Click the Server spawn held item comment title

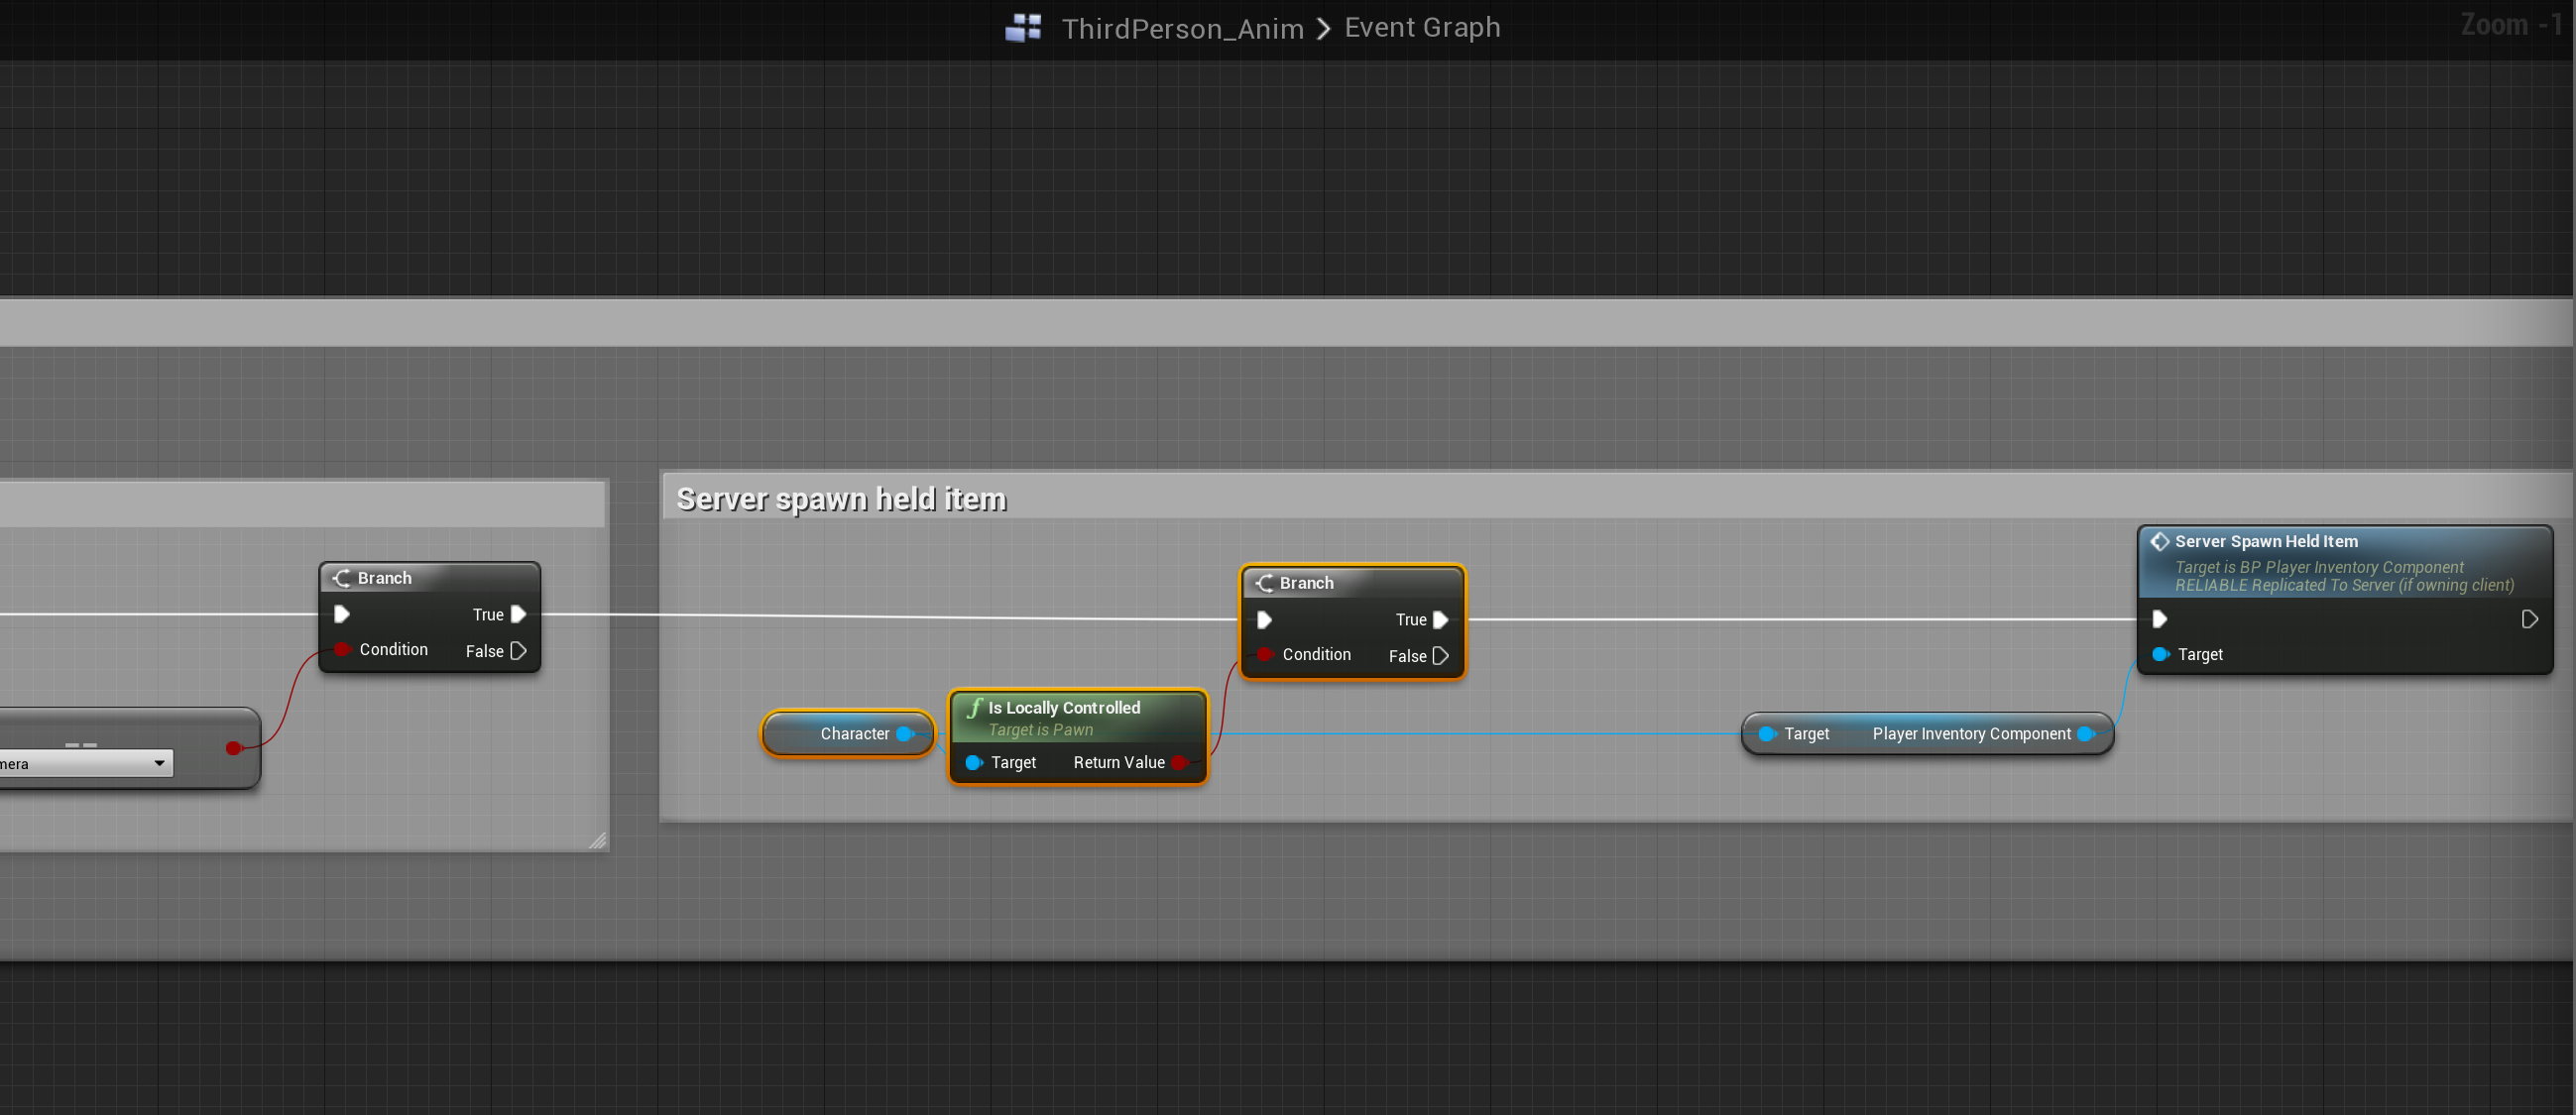[x=841, y=498]
